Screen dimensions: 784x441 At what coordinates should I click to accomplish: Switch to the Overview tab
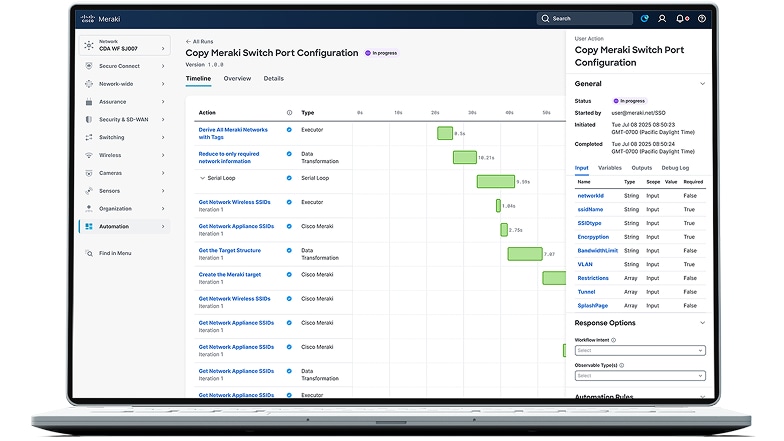(x=237, y=78)
